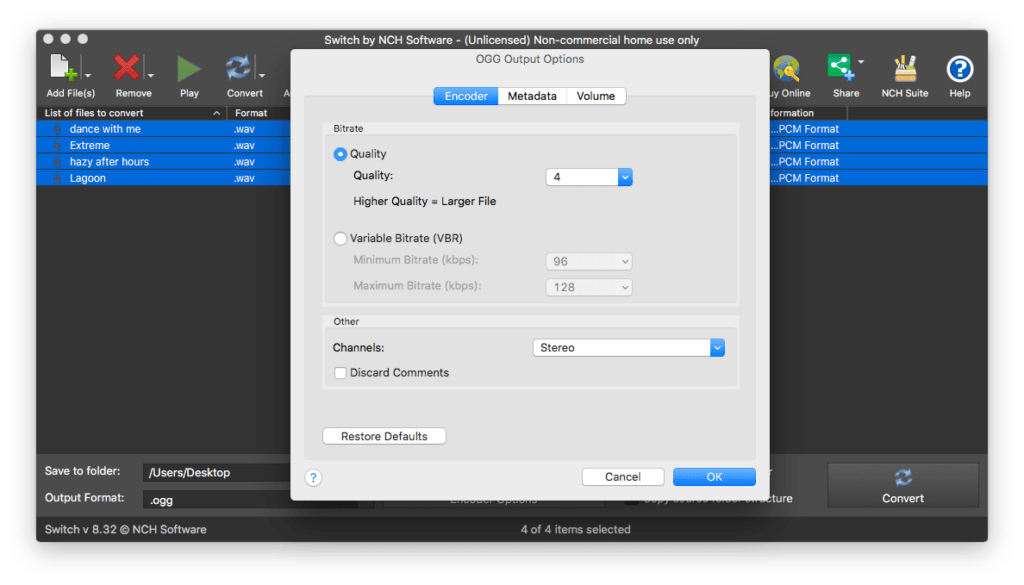This screenshot has width=1024, height=585.
Task: Select the 'Extreme' file row
Action: 163,146
